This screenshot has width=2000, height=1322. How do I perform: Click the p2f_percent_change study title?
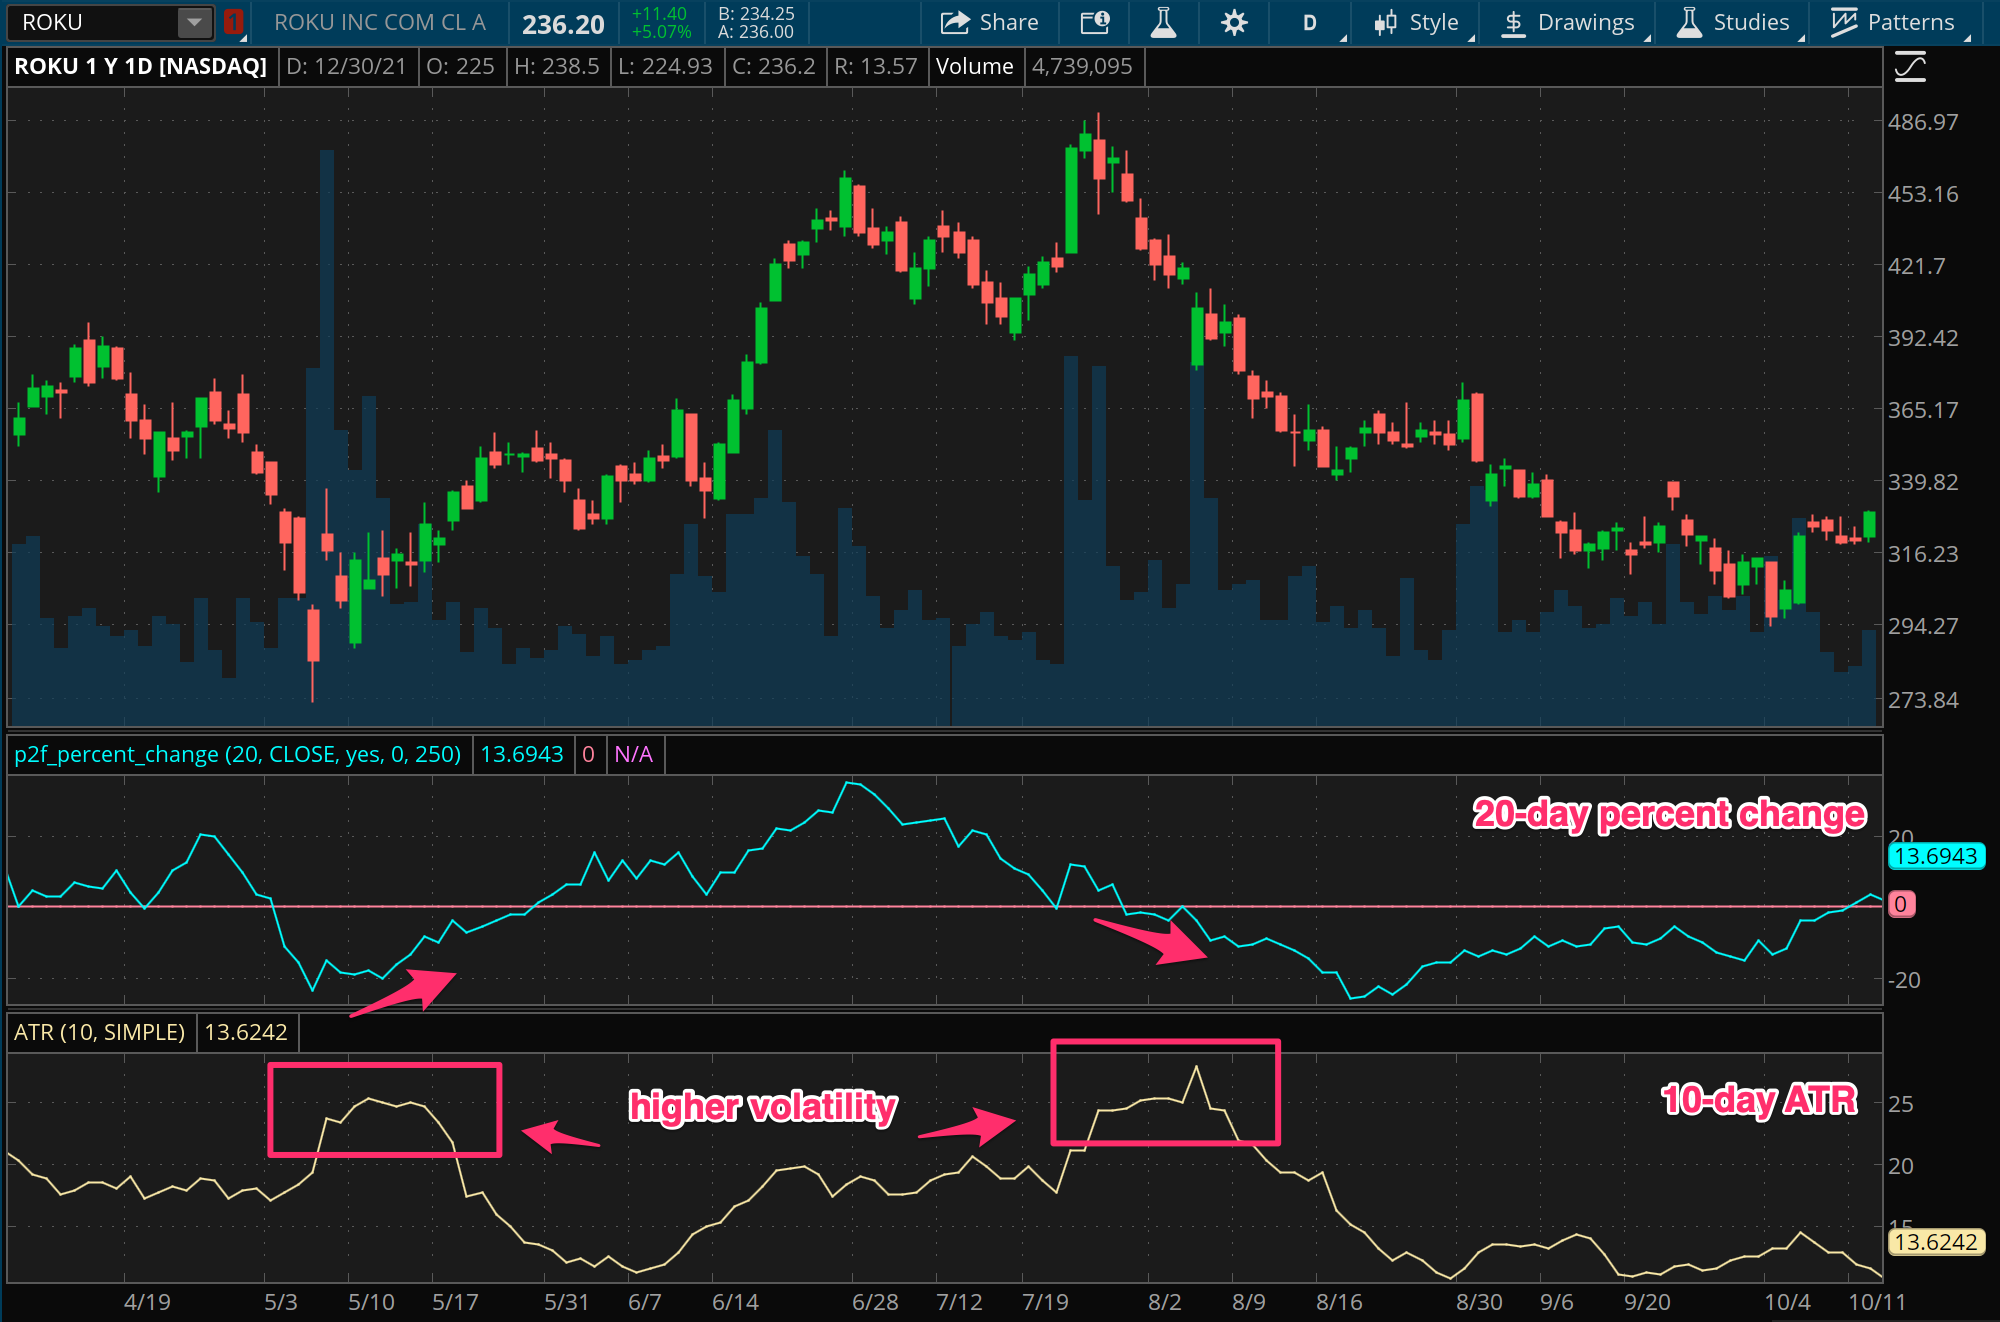237,754
